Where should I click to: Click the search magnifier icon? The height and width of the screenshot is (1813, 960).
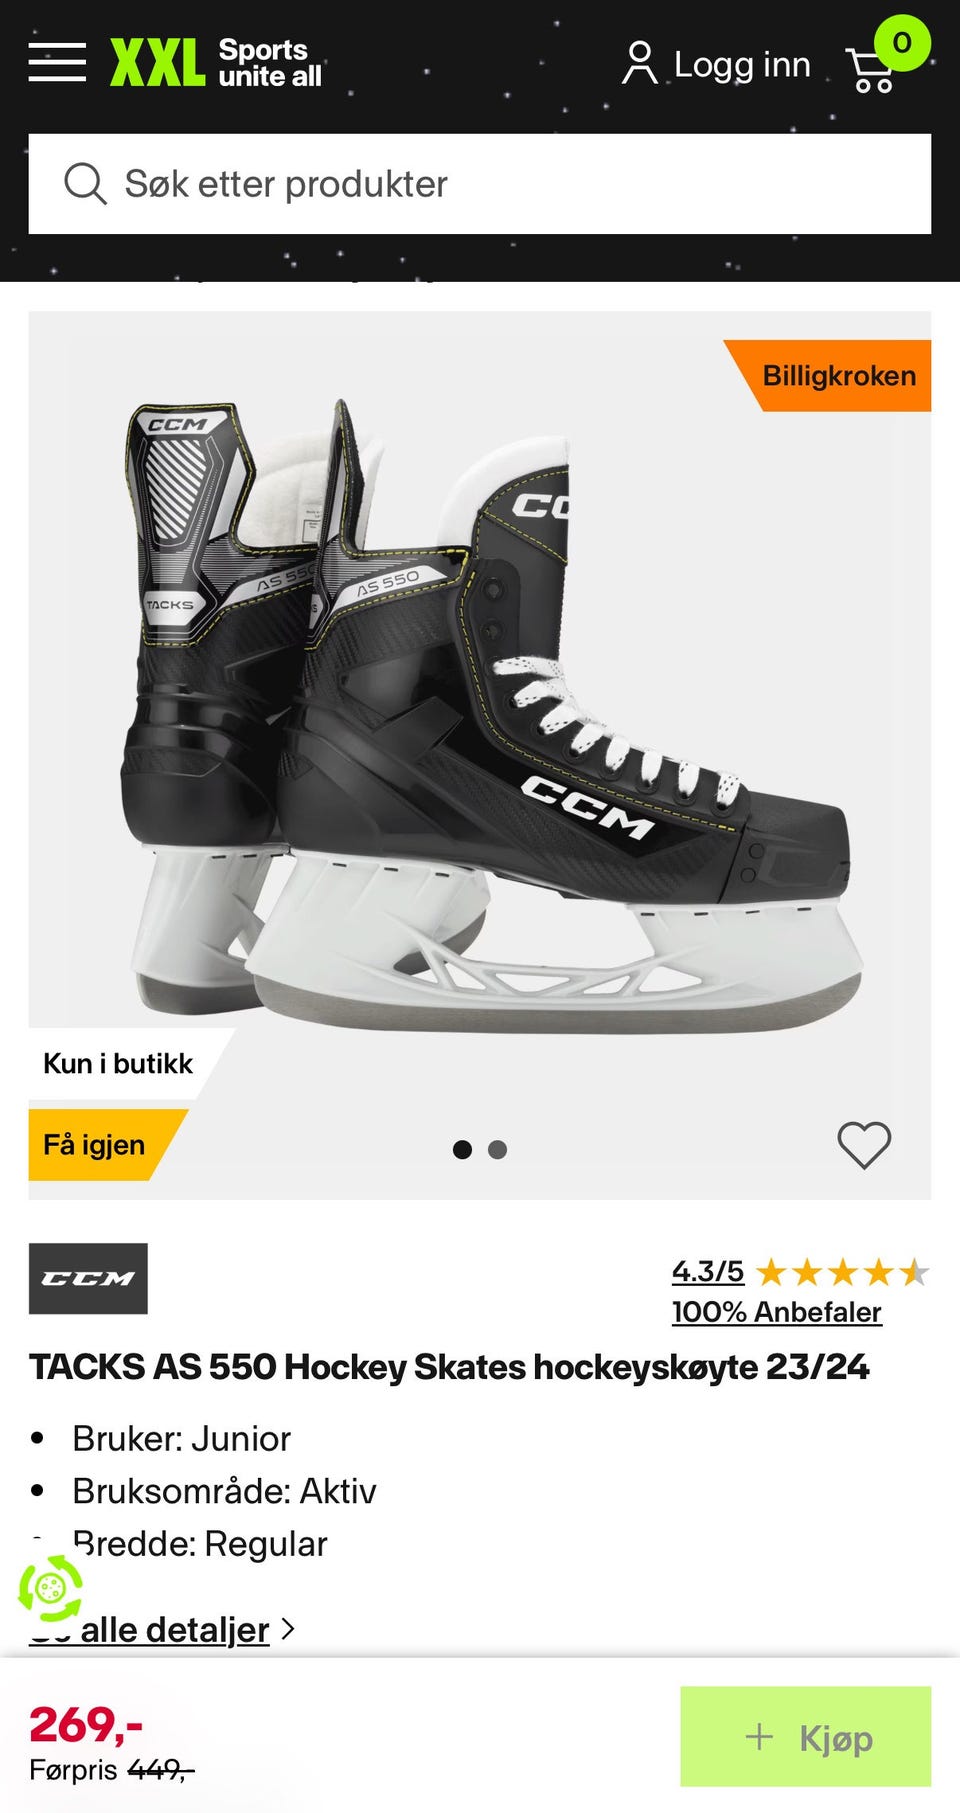click(85, 184)
